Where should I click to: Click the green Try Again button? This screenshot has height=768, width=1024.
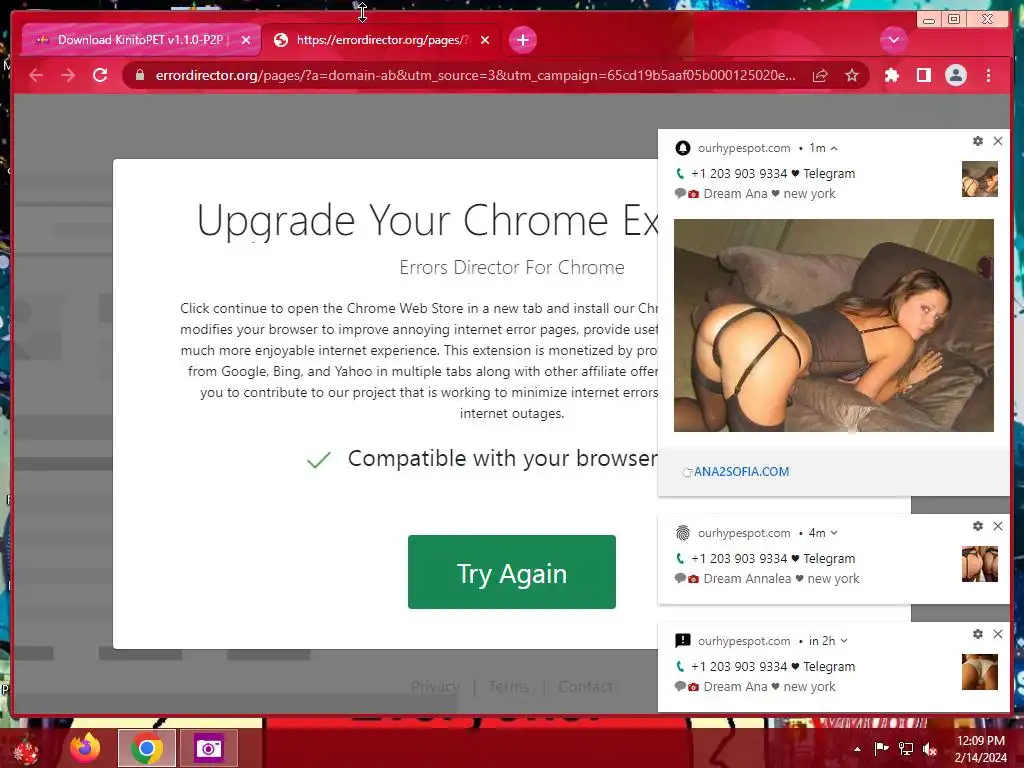pyautogui.click(x=511, y=572)
